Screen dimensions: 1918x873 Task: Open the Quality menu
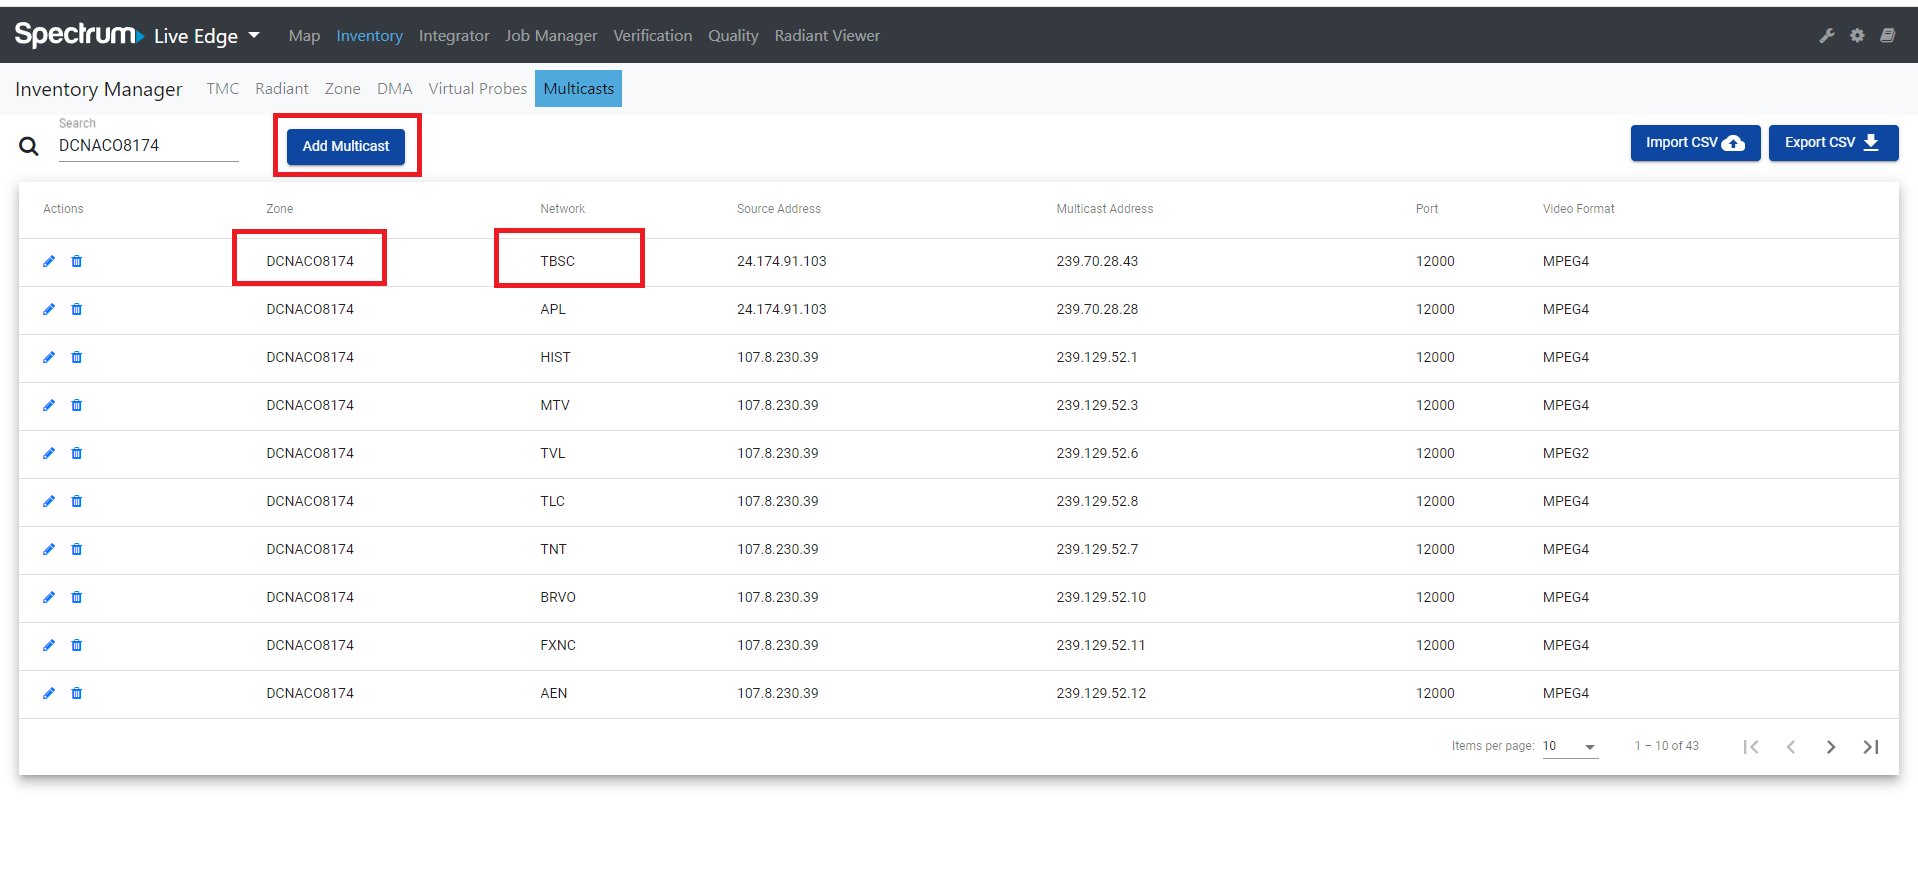click(733, 36)
